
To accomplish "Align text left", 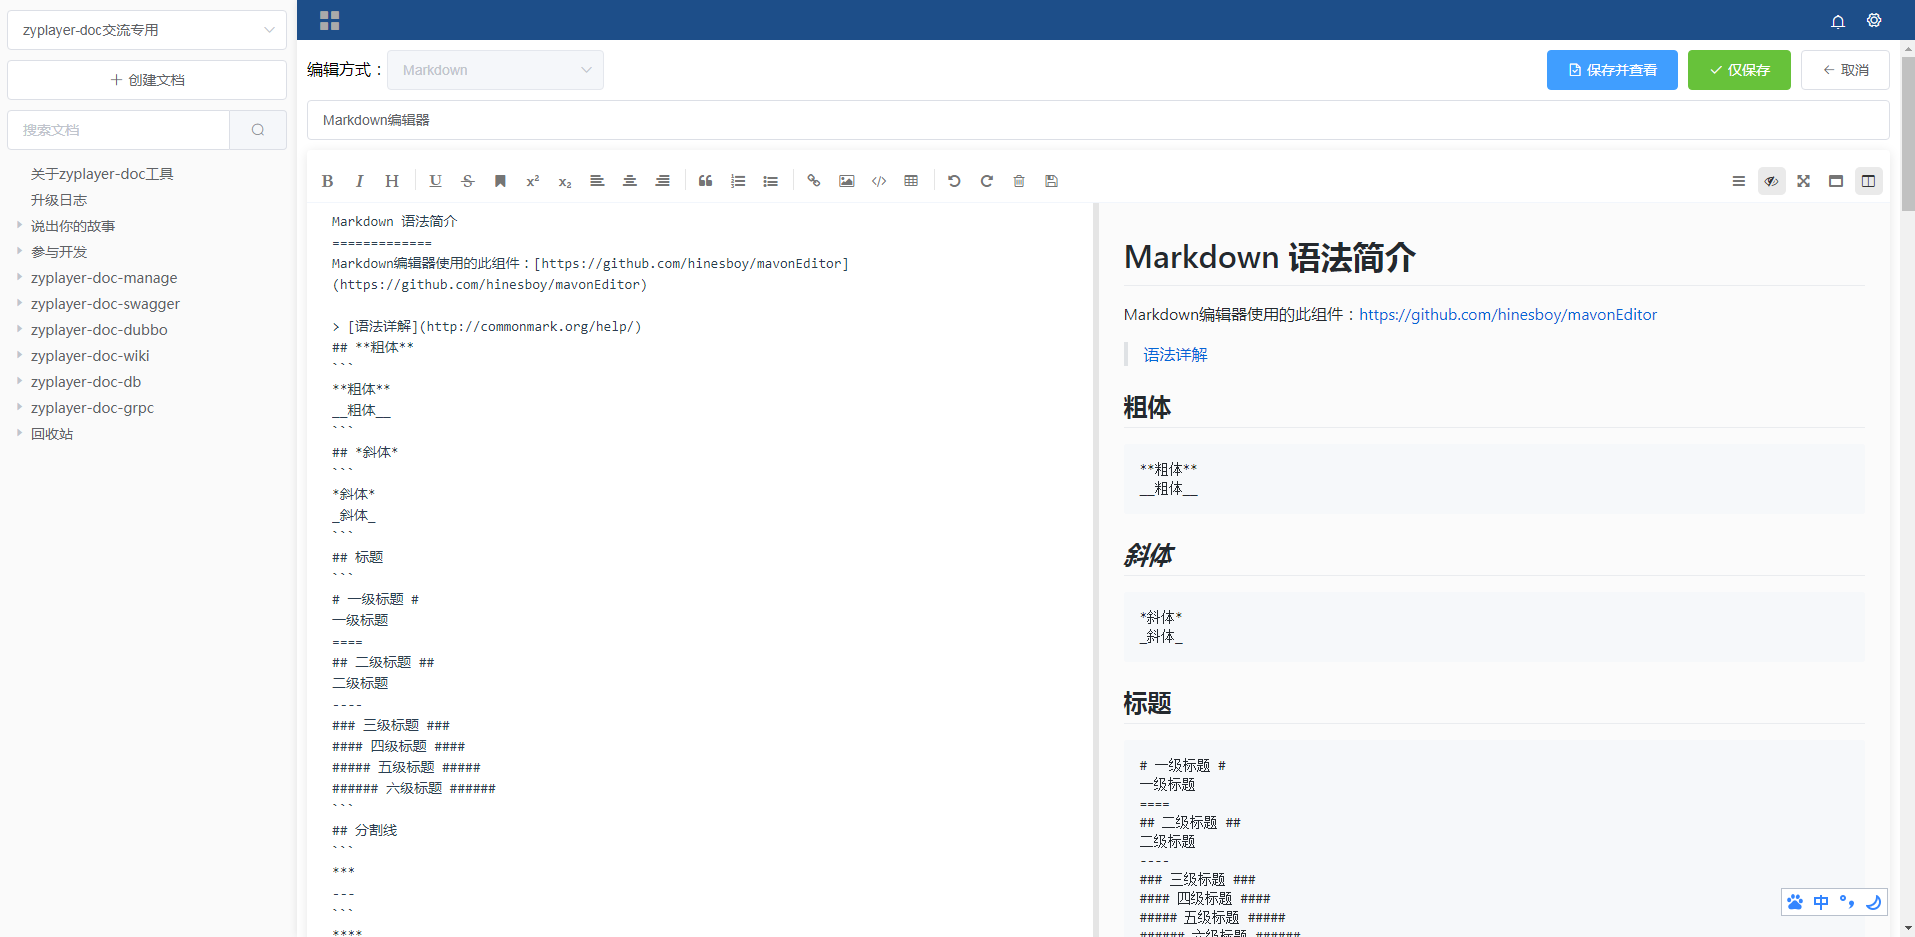I will [597, 181].
